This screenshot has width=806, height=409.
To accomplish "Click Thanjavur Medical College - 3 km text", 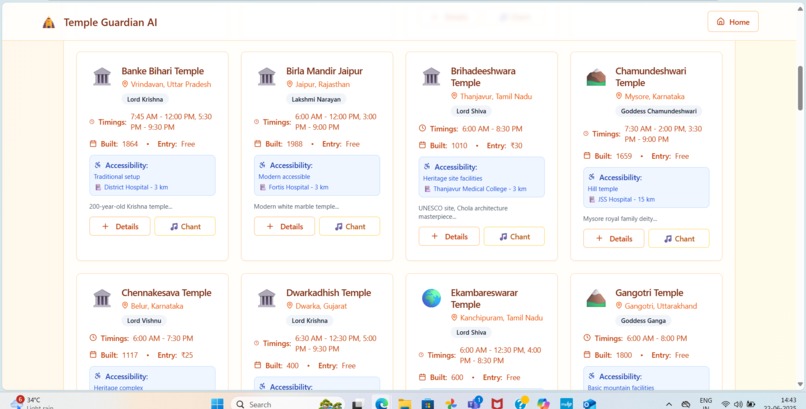I will pos(480,189).
